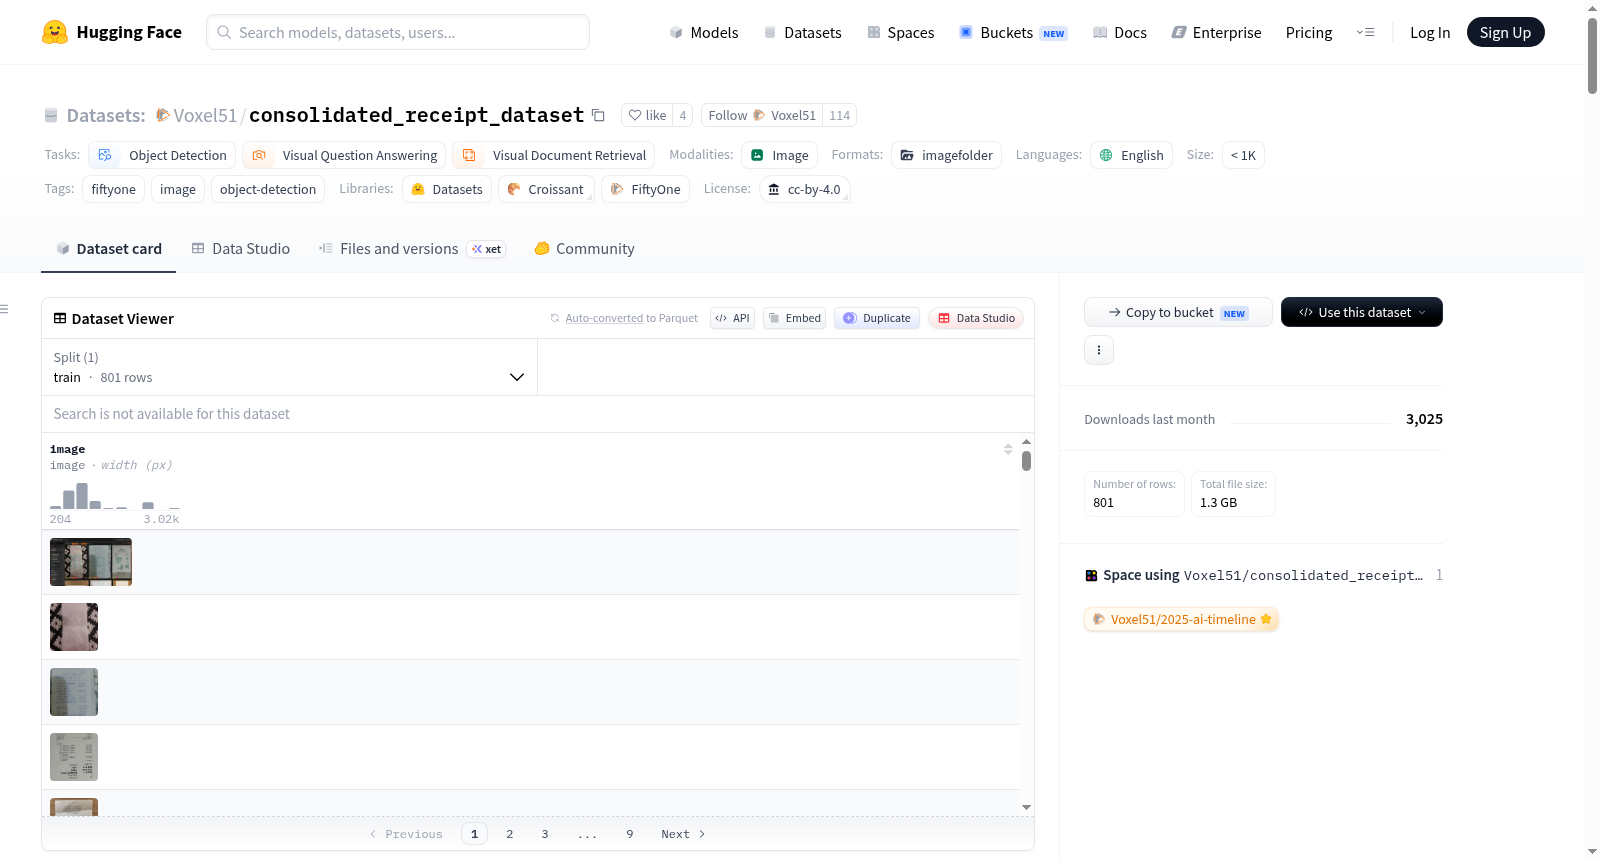The image size is (1600, 861).
Task: Switch to the Dataset card tab
Action: [x=109, y=249]
